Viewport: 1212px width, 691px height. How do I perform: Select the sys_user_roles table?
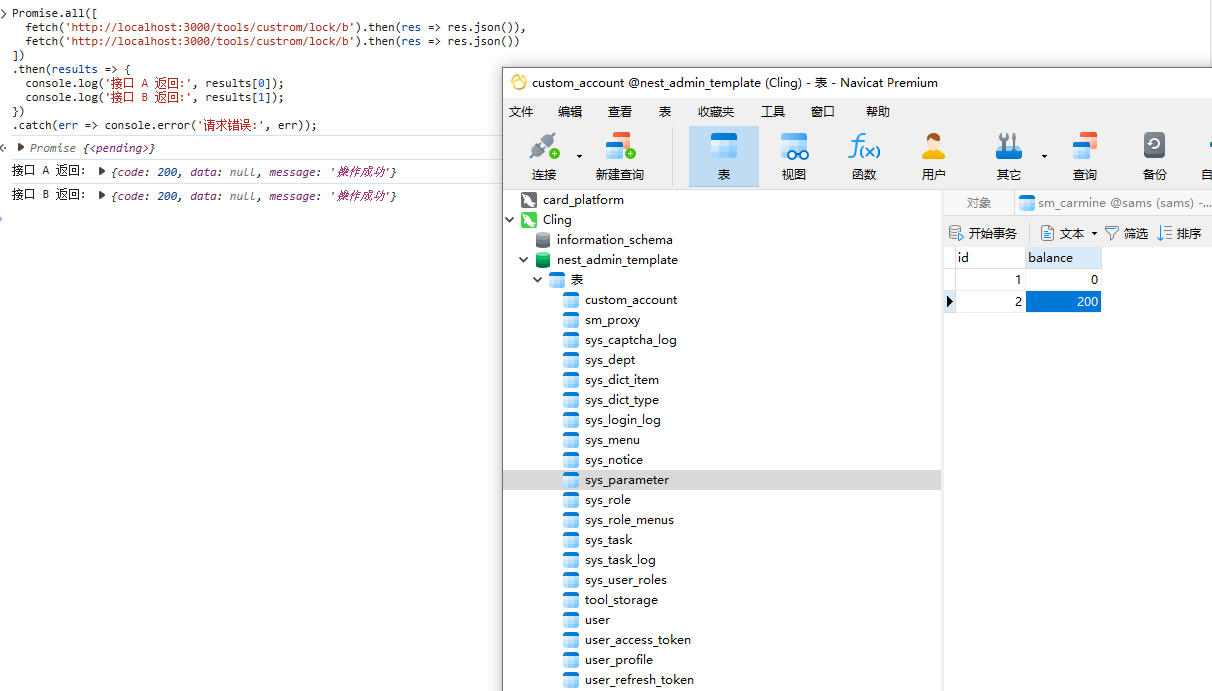coord(626,580)
